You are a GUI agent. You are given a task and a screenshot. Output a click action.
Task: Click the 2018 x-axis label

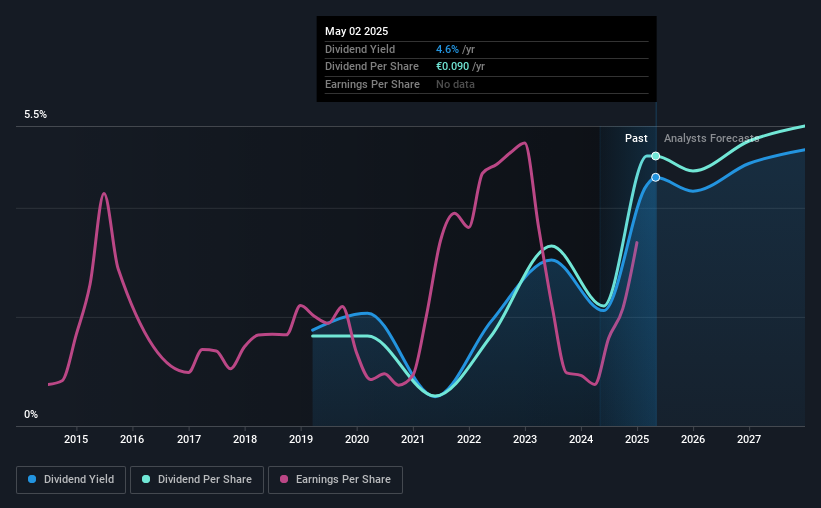click(x=245, y=439)
